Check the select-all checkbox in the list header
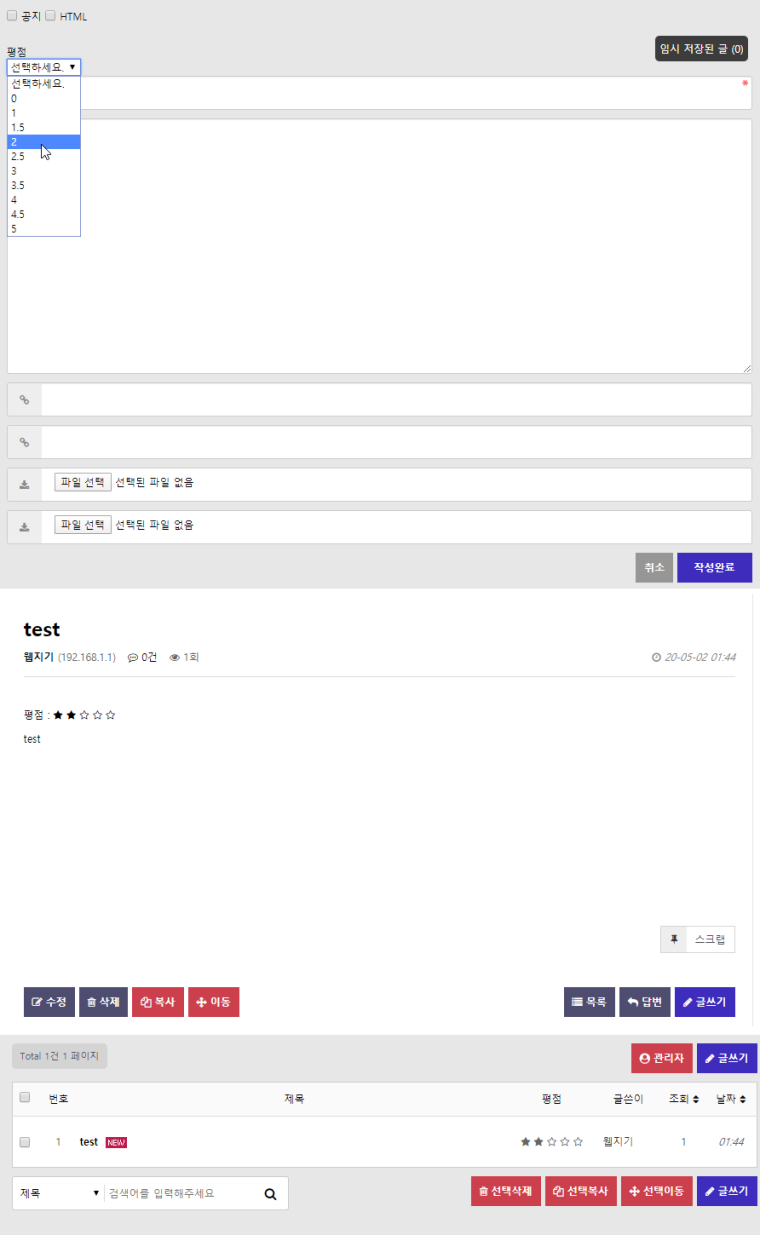The height and width of the screenshot is (1235, 760). (24, 1097)
